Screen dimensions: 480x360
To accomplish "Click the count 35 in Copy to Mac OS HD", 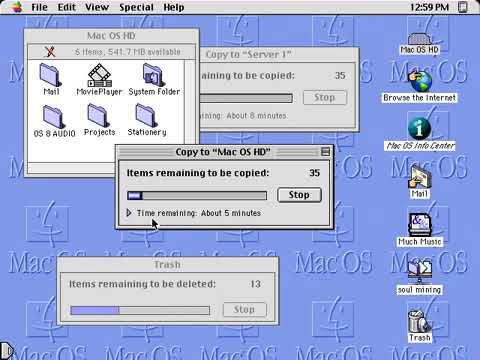I will coord(314,173).
